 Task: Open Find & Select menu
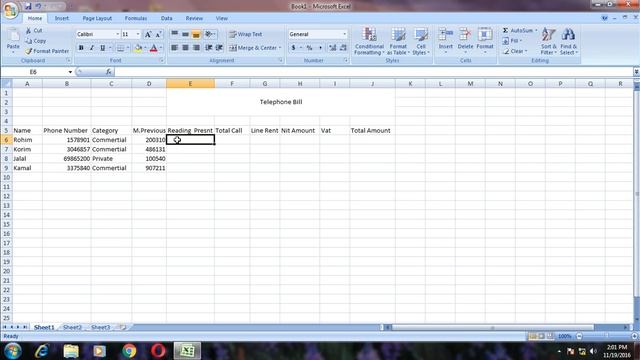click(x=569, y=41)
